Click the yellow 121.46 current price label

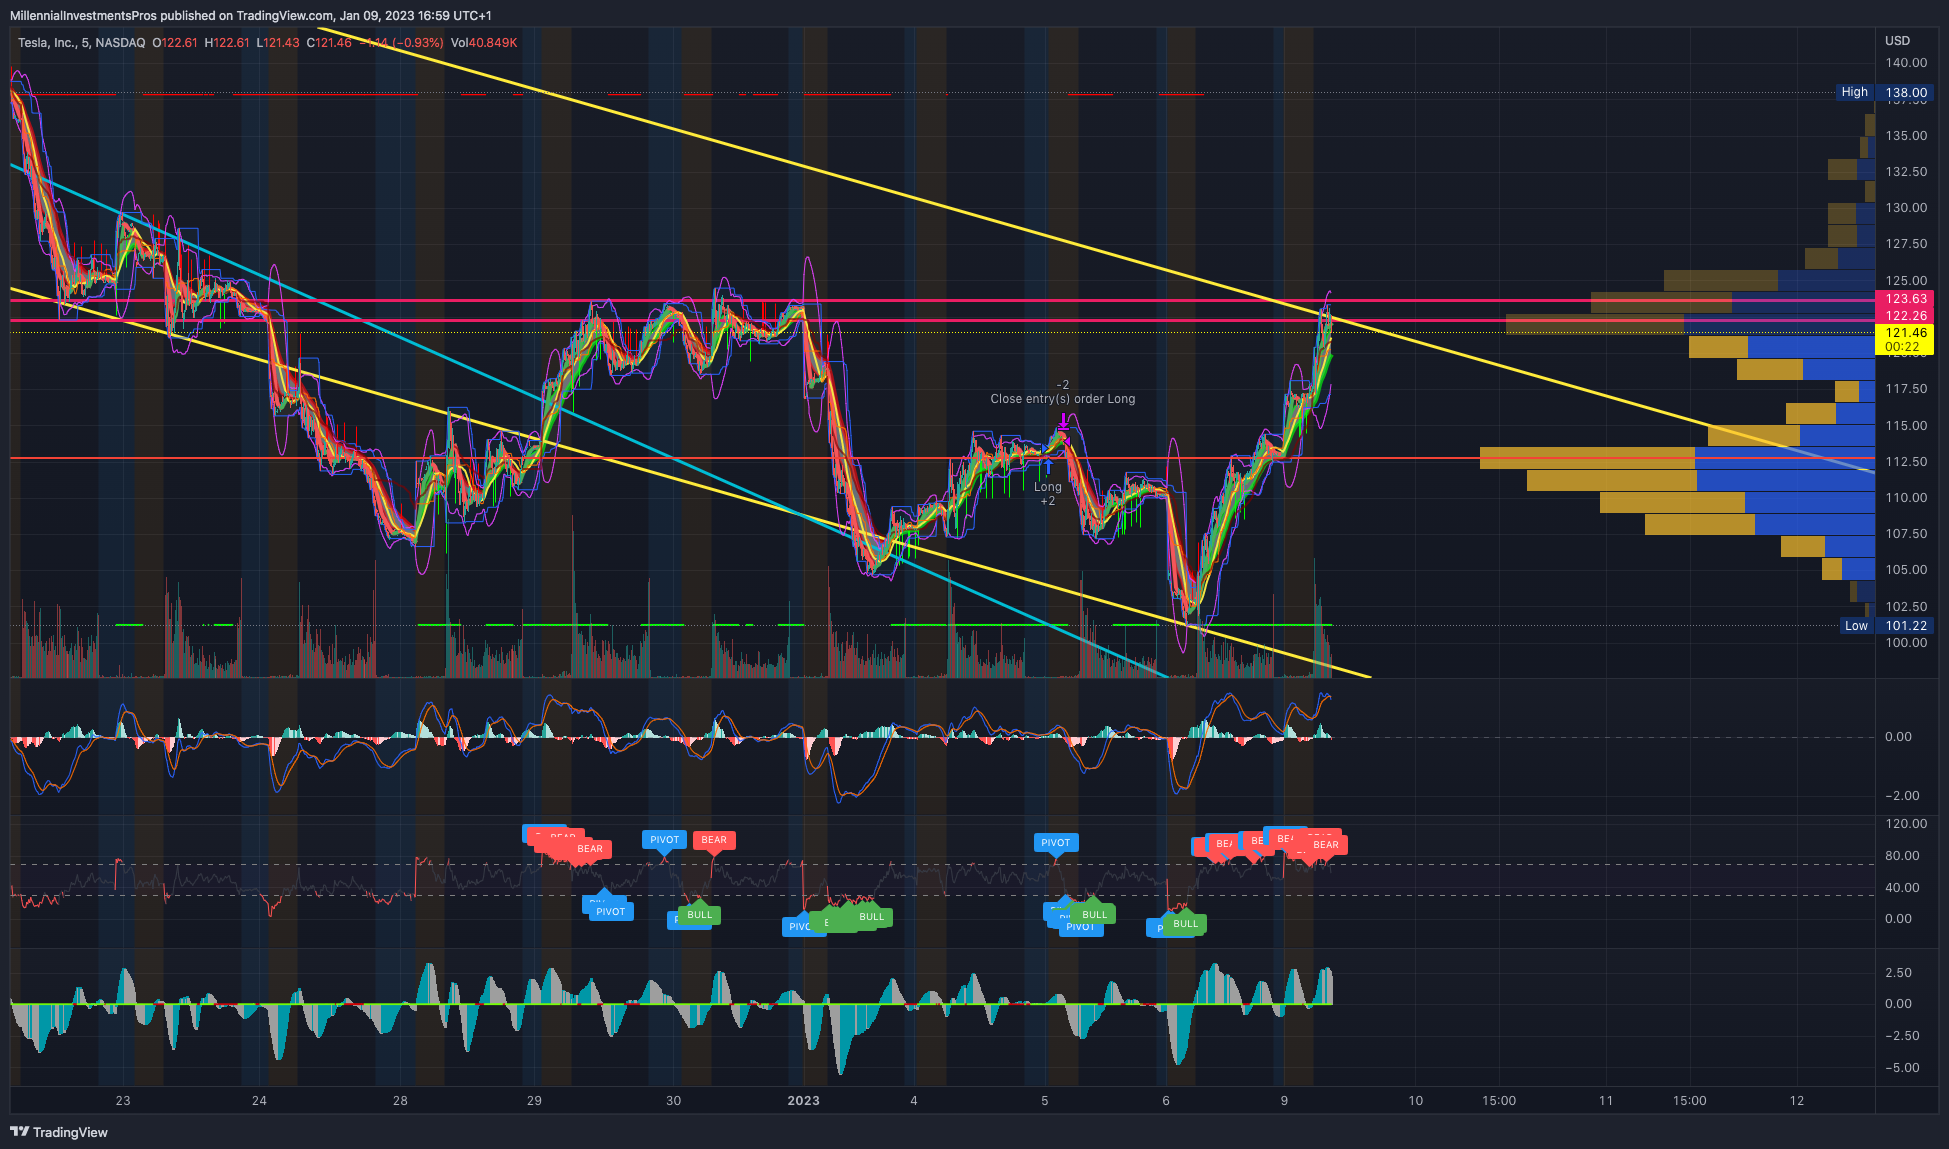[x=1905, y=333]
